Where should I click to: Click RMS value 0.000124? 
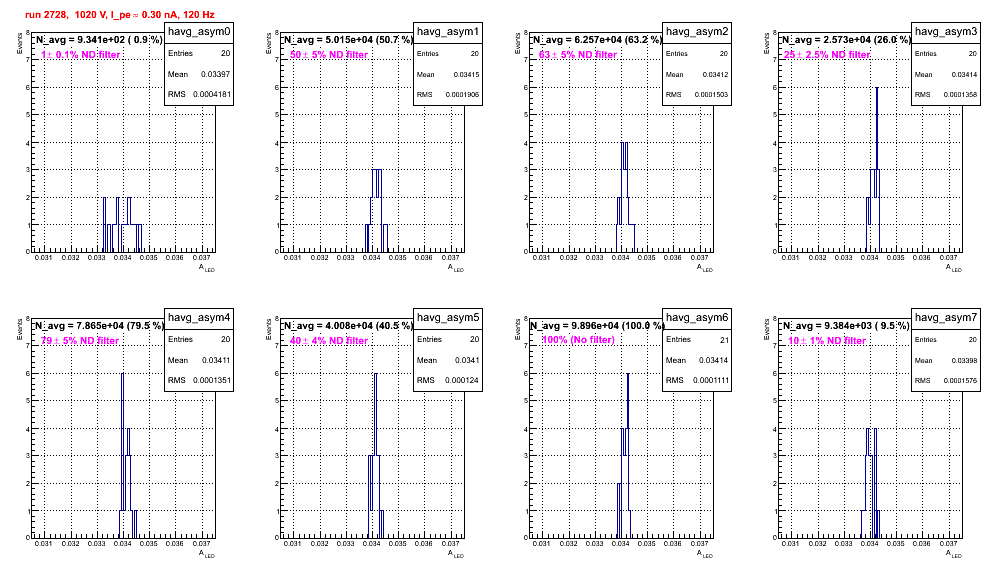click(x=462, y=381)
